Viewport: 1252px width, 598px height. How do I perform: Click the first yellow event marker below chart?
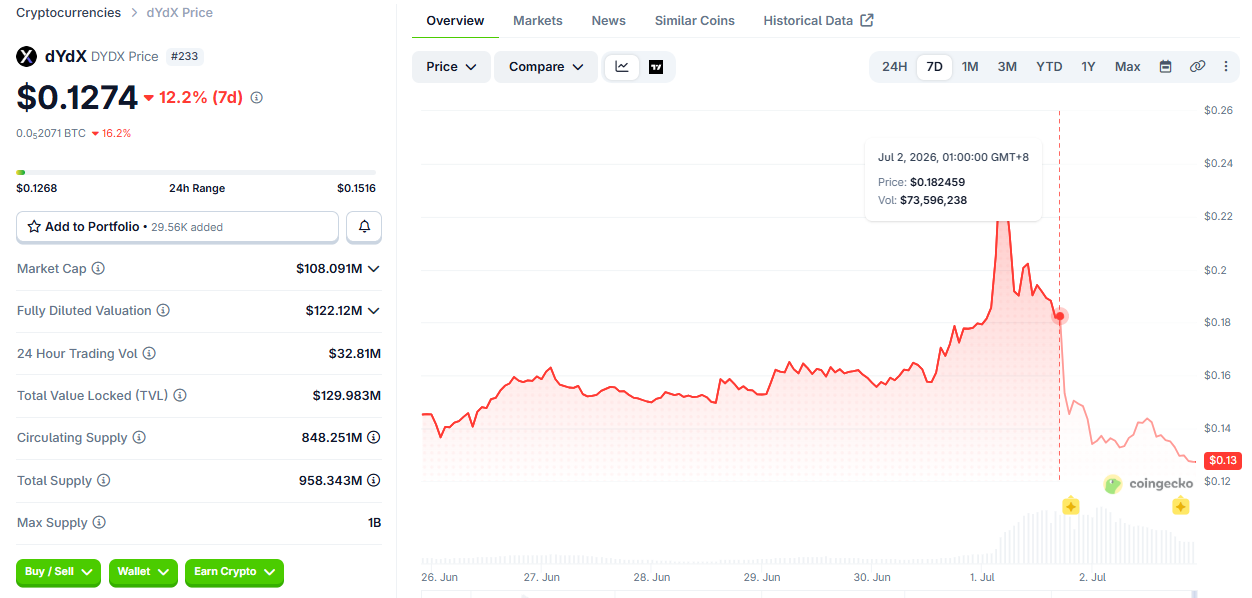[x=1071, y=506]
